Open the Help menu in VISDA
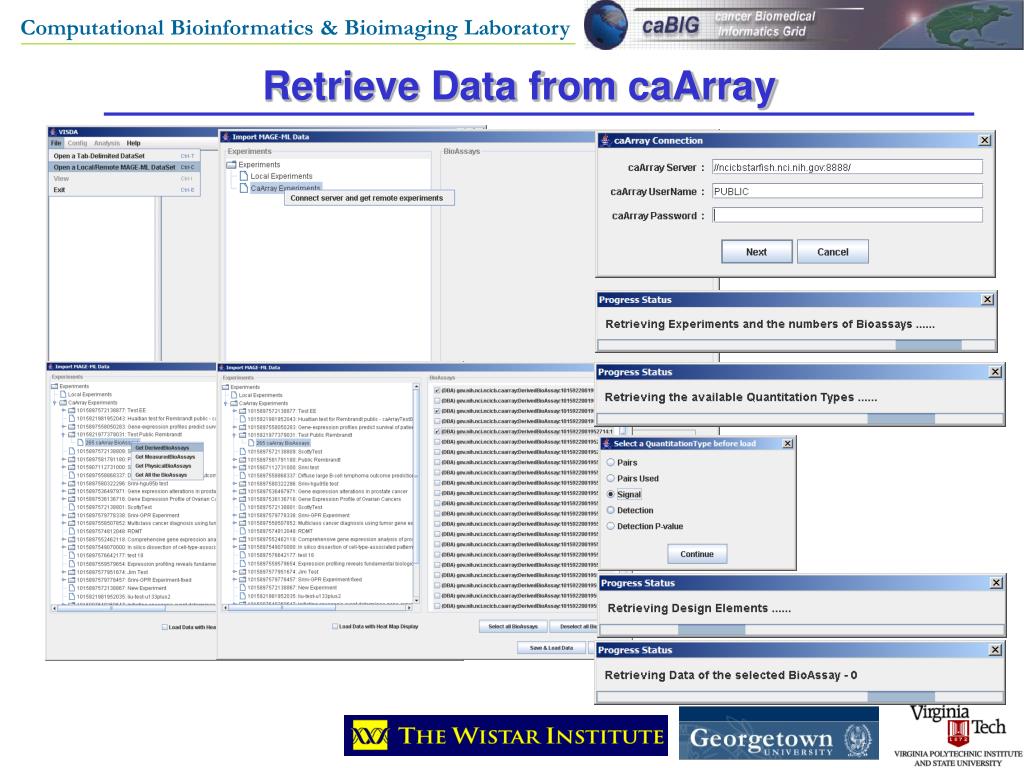 133,143
